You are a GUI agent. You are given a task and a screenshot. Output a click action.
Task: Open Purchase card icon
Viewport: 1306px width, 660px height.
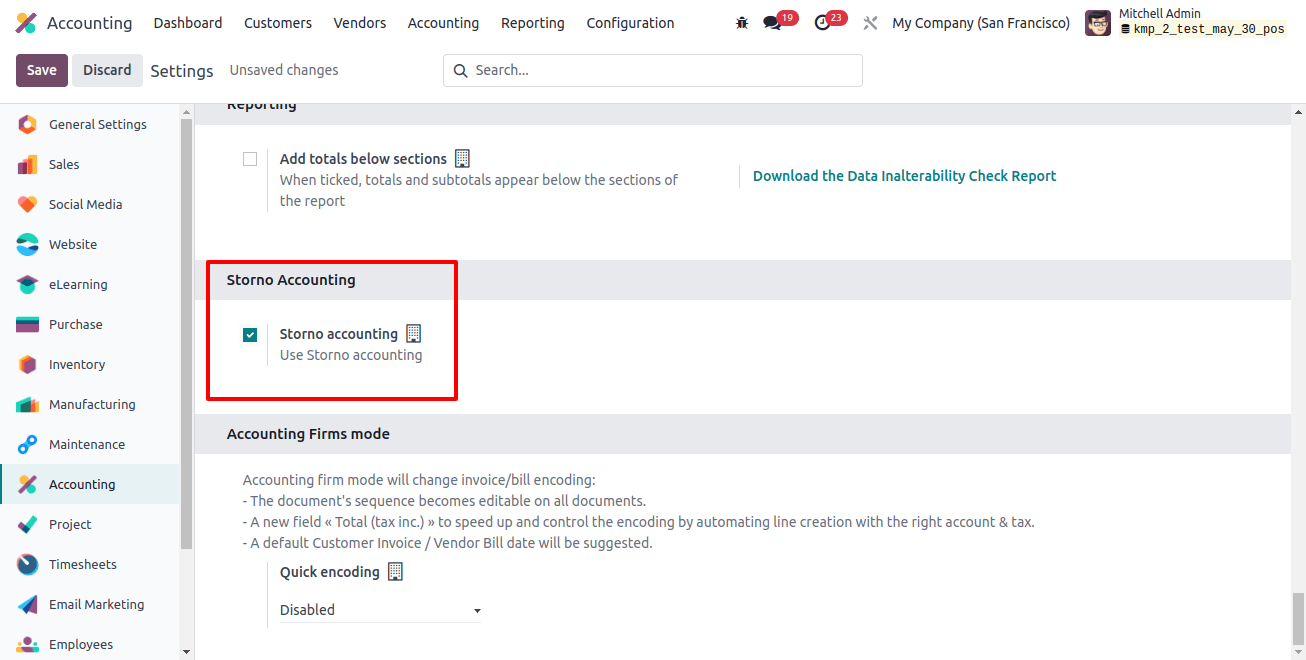click(28, 325)
